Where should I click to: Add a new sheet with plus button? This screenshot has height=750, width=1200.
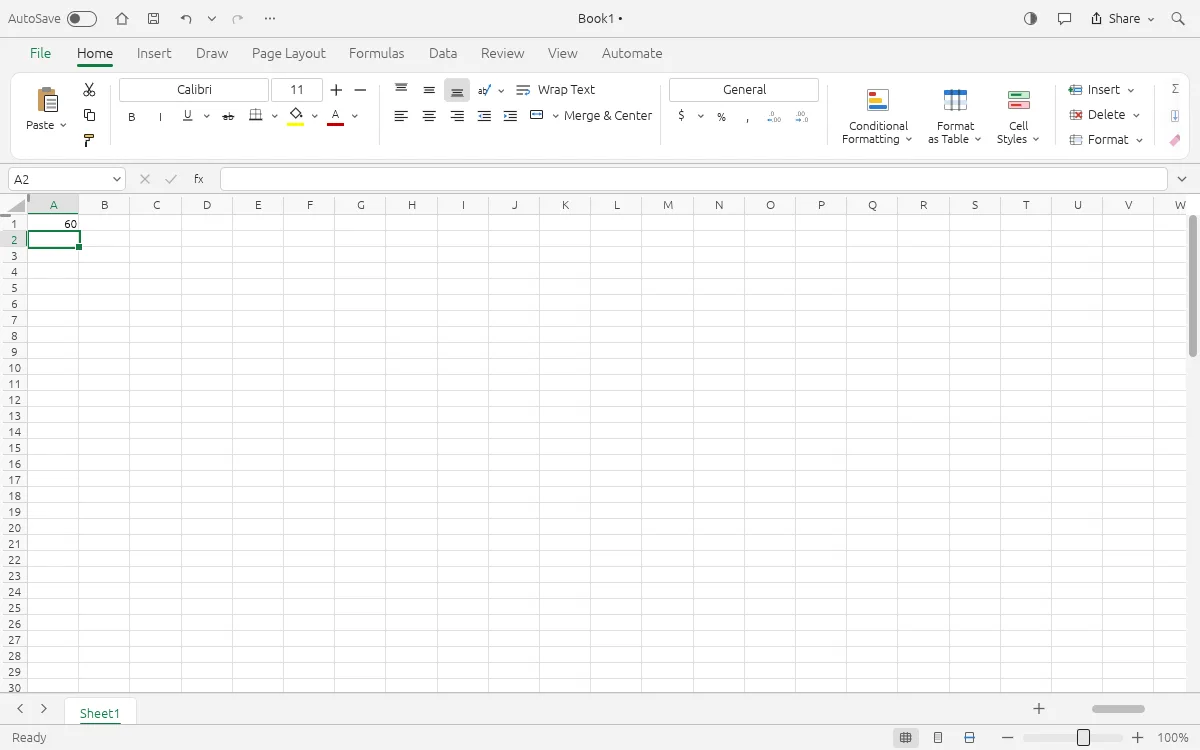(x=1039, y=709)
